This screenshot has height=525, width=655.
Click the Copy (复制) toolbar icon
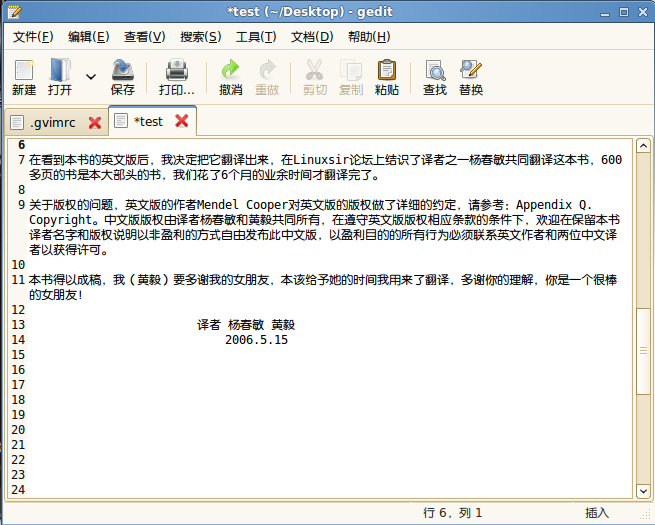pos(351,70)
